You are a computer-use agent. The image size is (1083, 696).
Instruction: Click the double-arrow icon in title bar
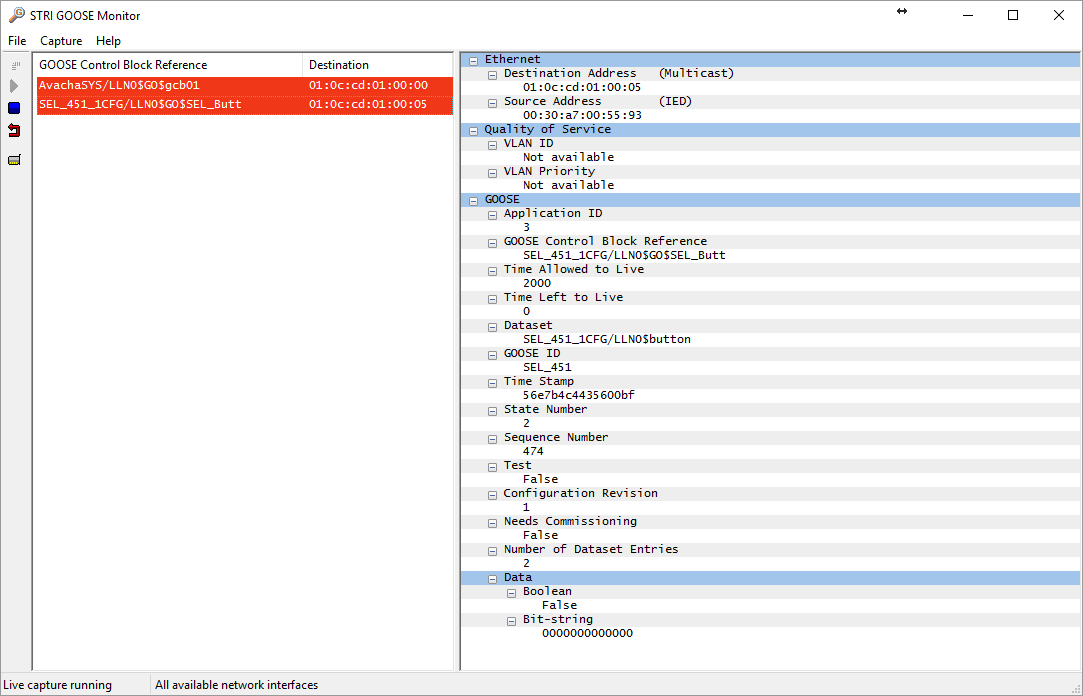901,11
